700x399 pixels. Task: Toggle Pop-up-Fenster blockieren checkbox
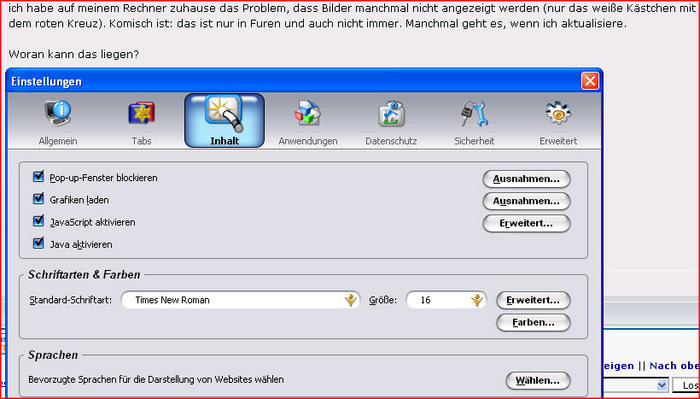click(38, 177)
